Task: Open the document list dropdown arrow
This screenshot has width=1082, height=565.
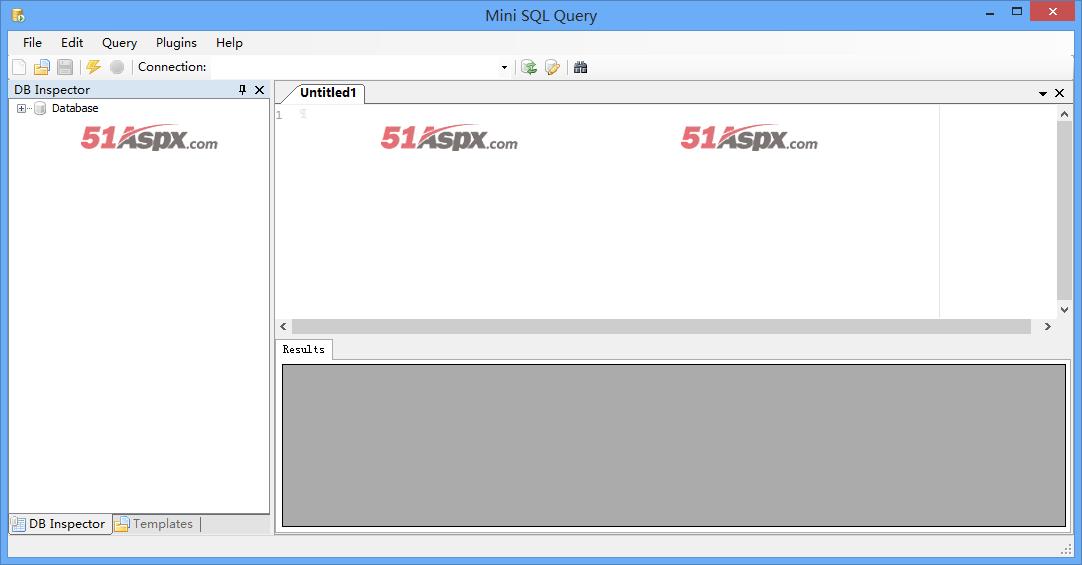Action: pyautogui.click(x=1043, y=93)
